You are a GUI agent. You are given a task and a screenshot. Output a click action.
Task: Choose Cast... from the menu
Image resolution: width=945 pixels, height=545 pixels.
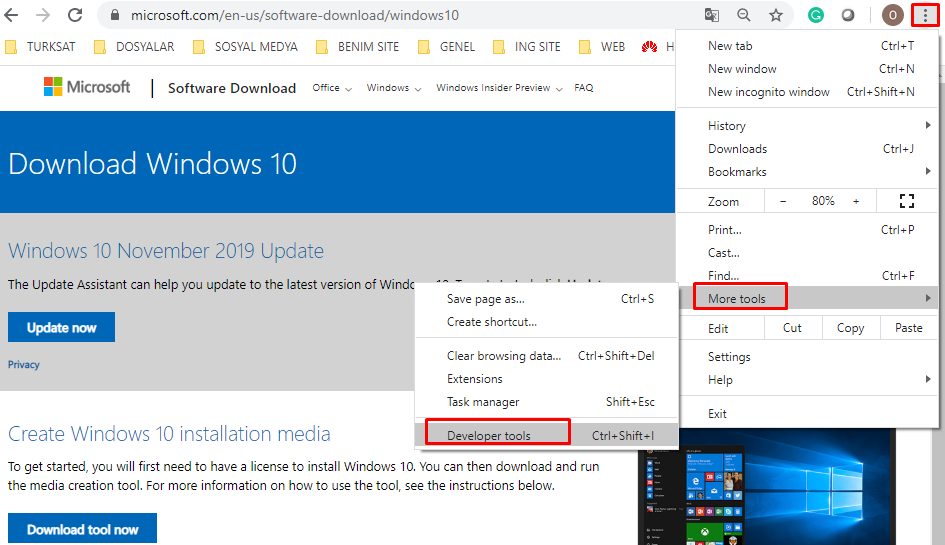point(808,253)
